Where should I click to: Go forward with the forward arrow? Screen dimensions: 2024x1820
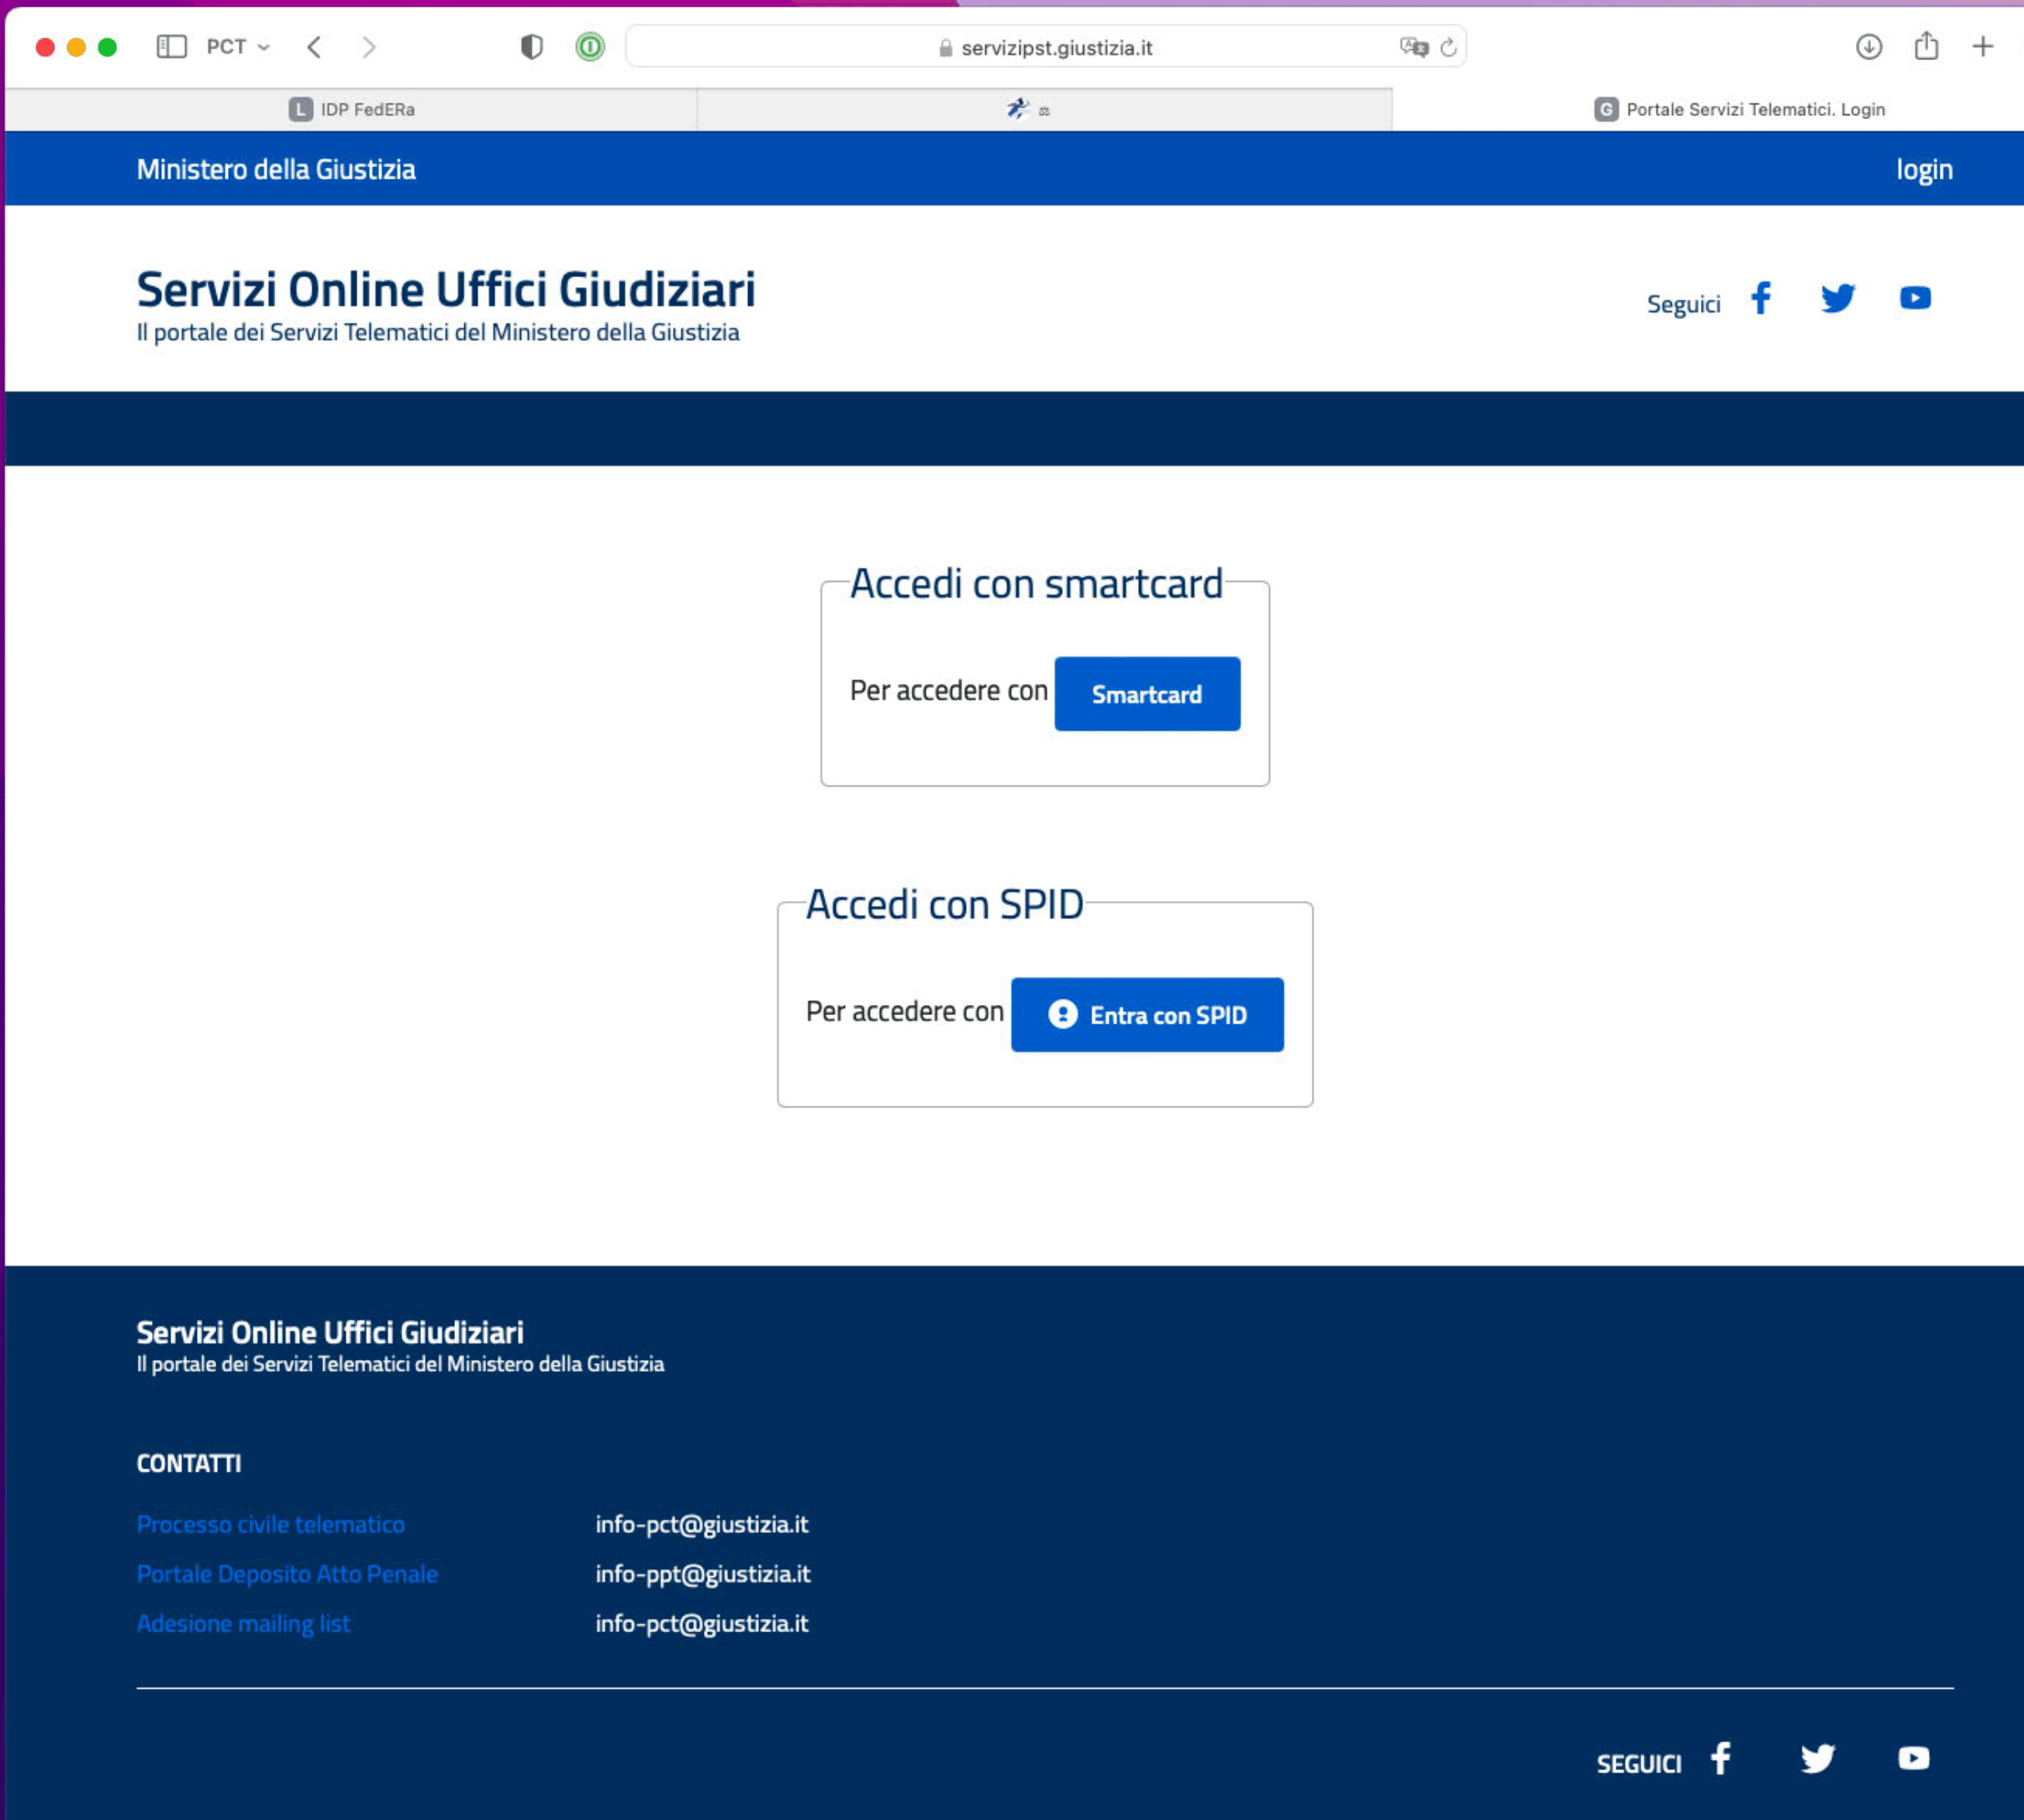pos(369,47)
